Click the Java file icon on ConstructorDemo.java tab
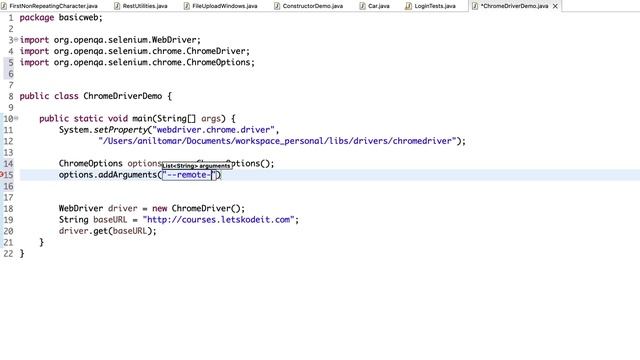 coord(277,6)
